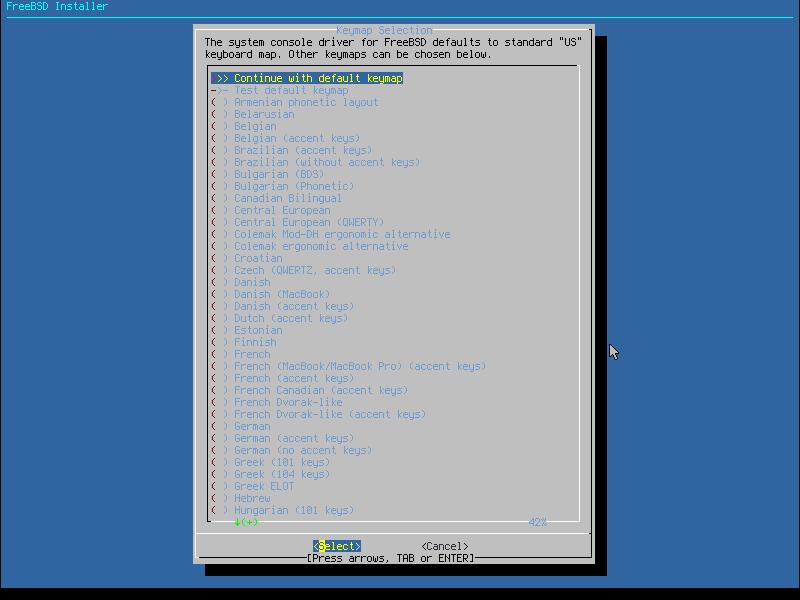
Task: Choose 'Test default keymap' entry
Action: pyautogui.click(x=280, y=90)
